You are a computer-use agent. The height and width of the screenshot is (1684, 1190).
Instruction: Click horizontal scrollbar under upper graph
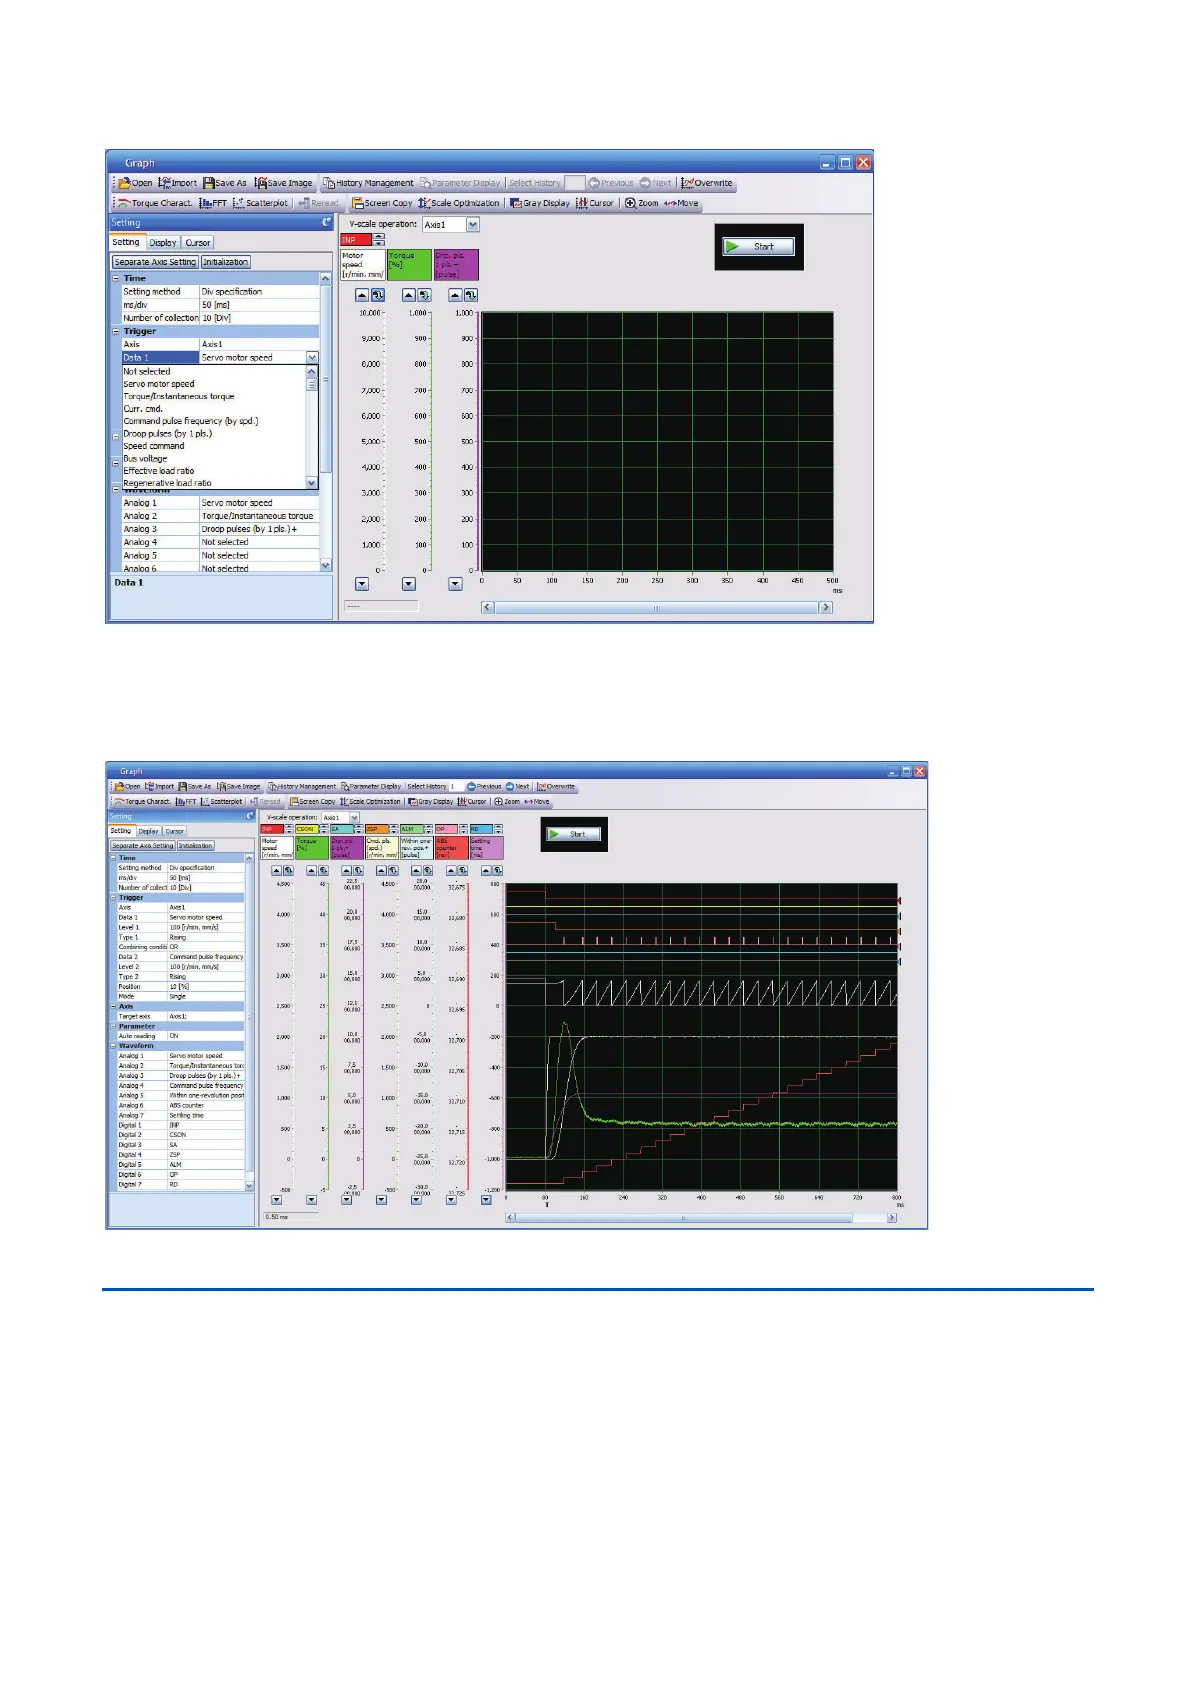657,607
